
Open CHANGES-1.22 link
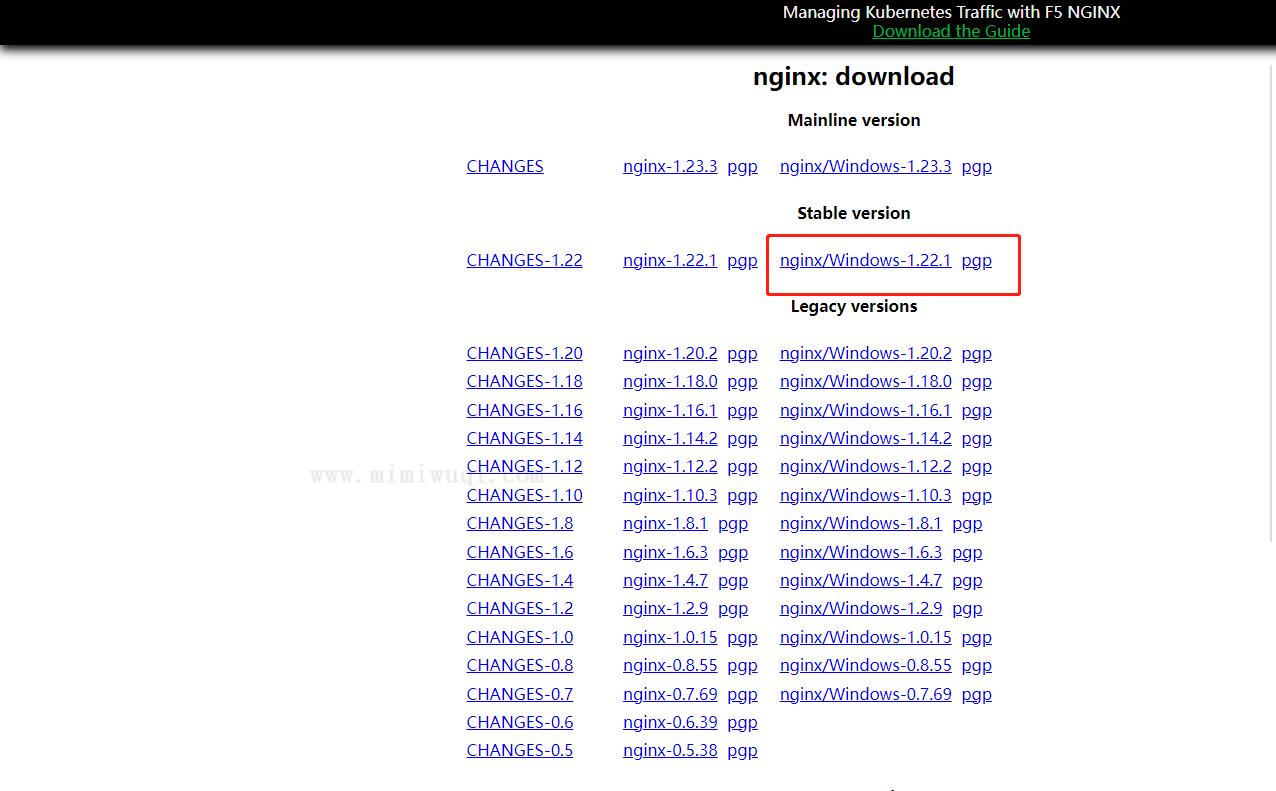click(x=524, y=260)
